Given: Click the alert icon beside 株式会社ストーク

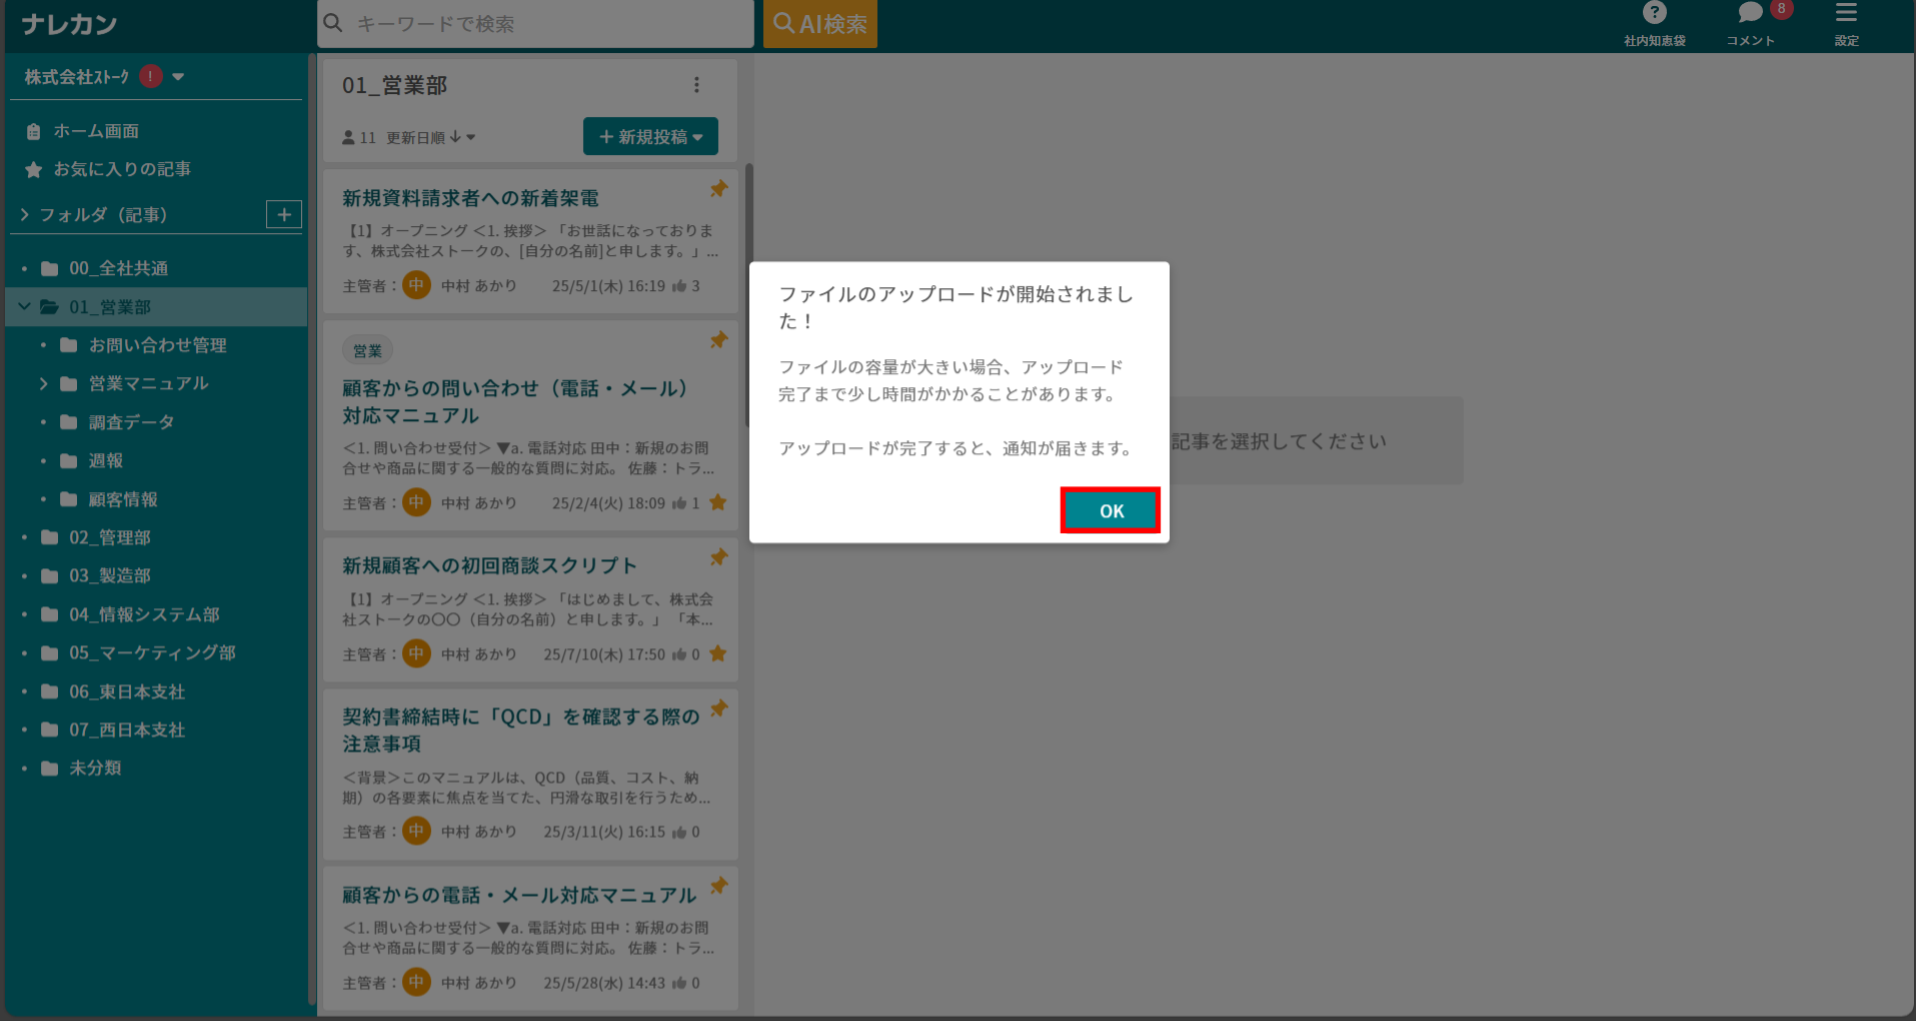Looking at the screenshot, I should coord(150,75).
